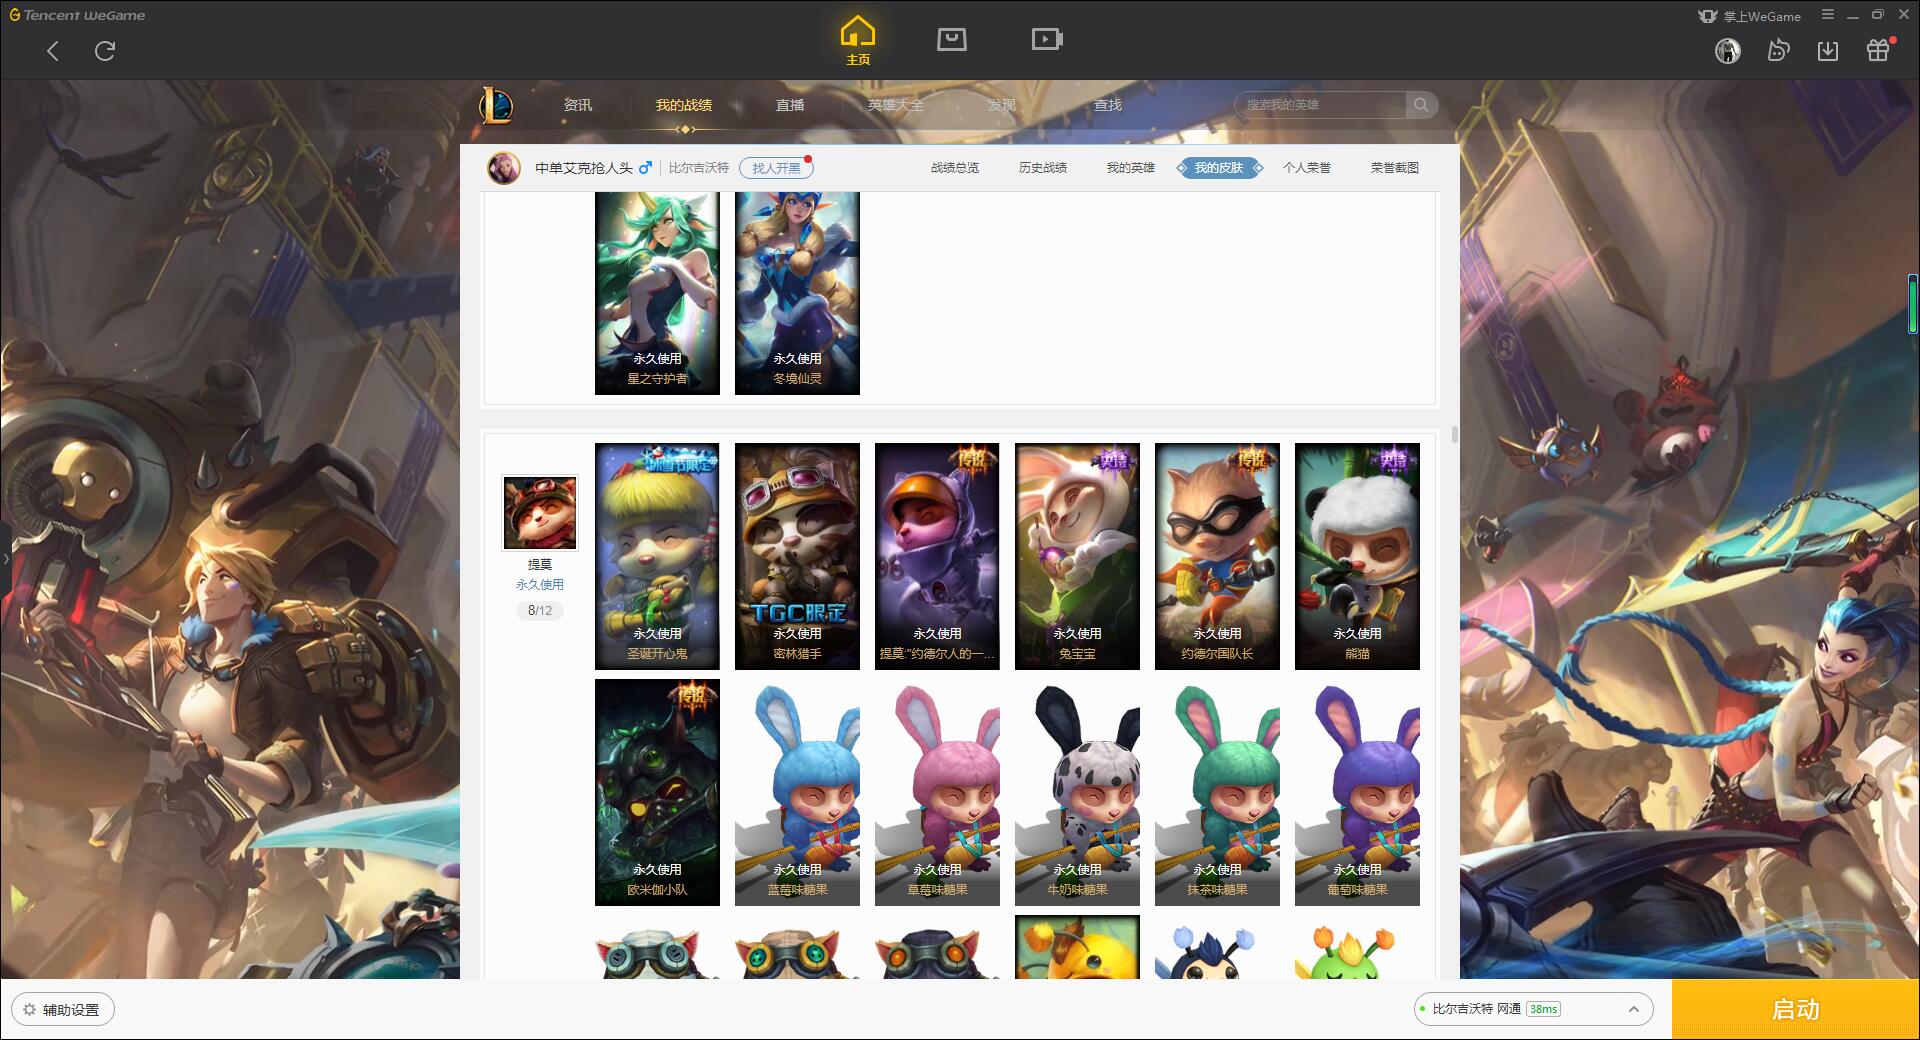The height and width of the screenshot is (1040, 1920).
Task: Click the 提莫 champion portrait
Action: click(540, 513)
